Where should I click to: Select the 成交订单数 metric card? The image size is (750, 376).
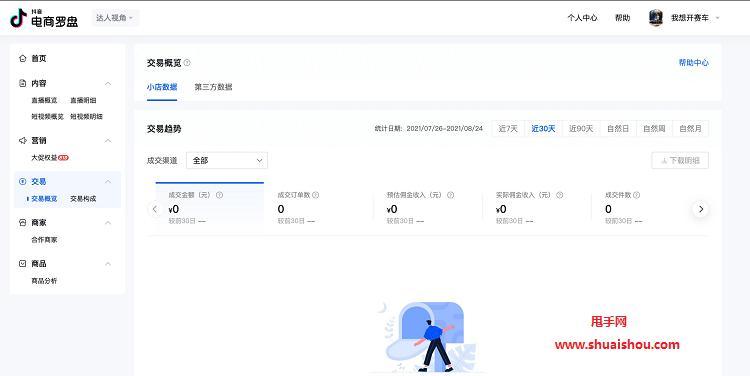[x=319, y=208]
